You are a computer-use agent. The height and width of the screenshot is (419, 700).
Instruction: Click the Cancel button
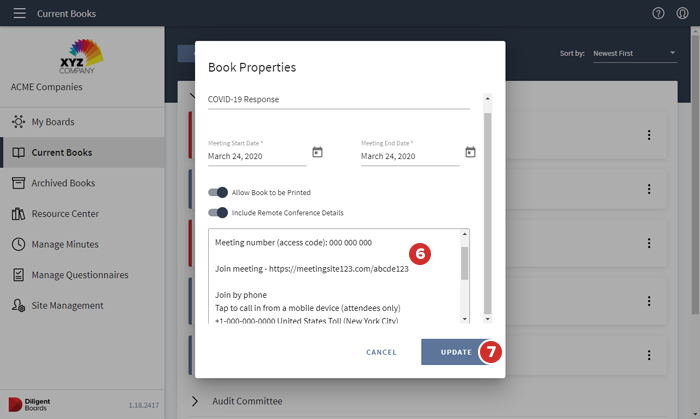click(x=381, y=352)
